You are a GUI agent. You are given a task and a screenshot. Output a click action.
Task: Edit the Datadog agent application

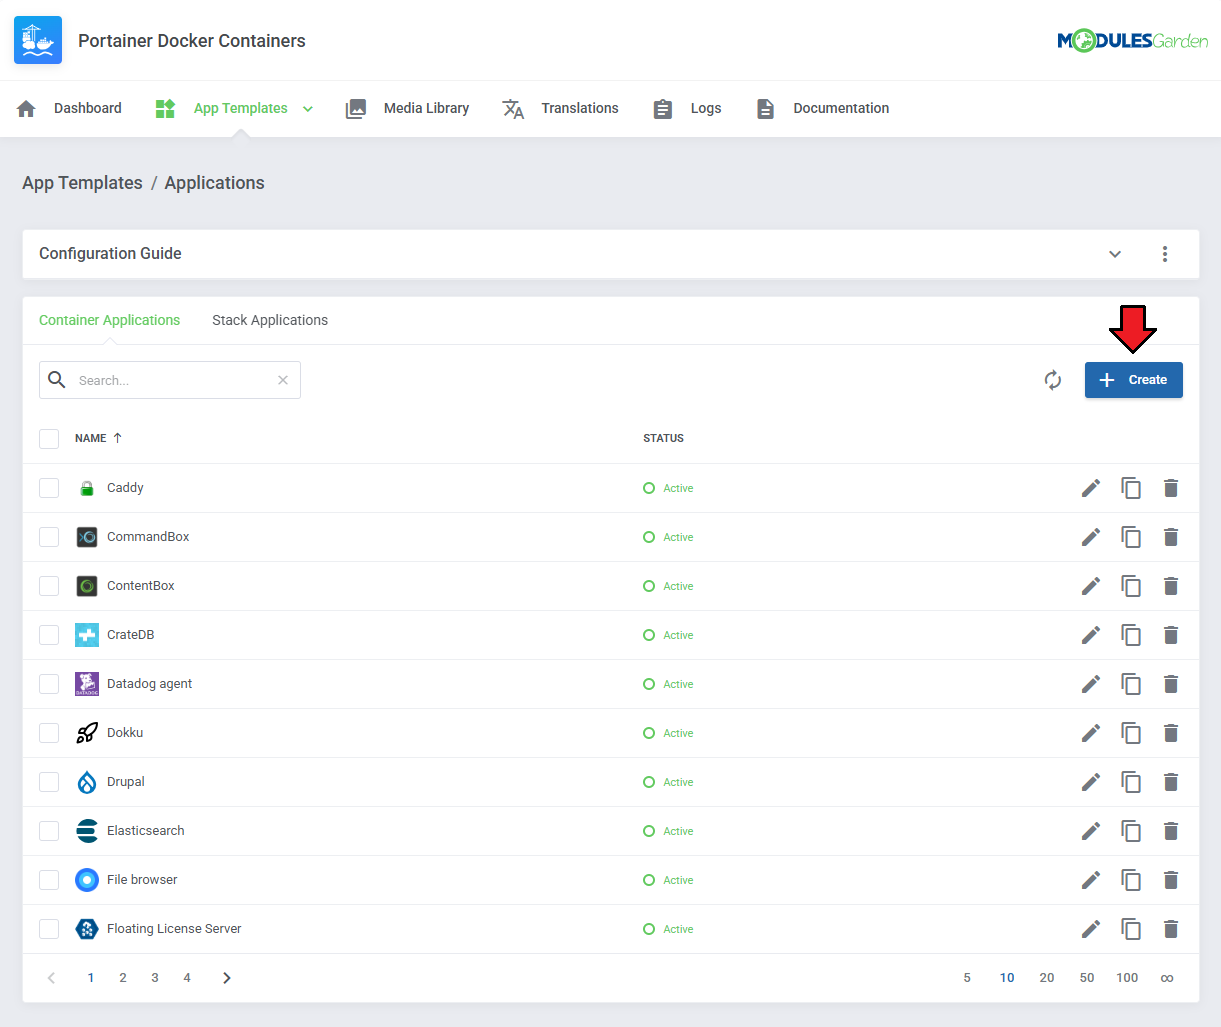click(1091, 684)
